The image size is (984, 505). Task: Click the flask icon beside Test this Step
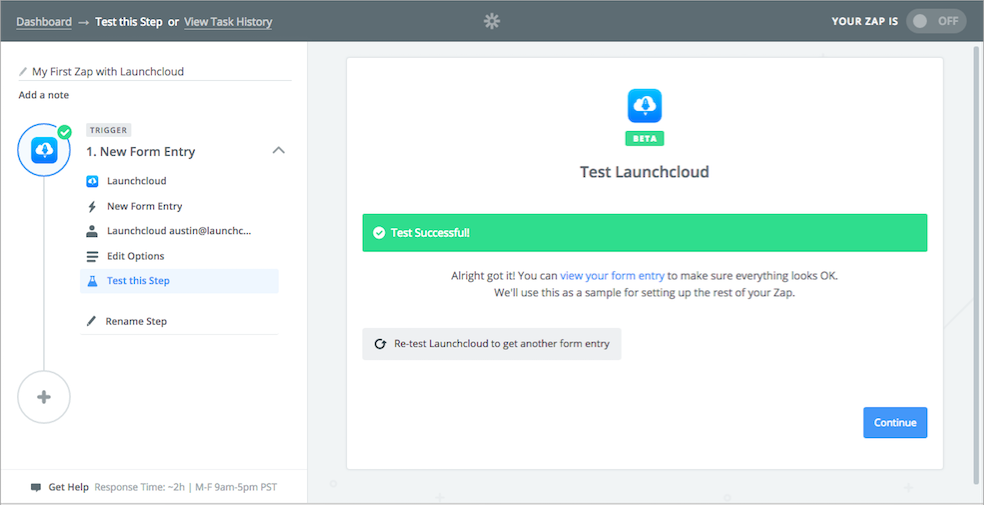pyautogui.click(x=92, y=281)
